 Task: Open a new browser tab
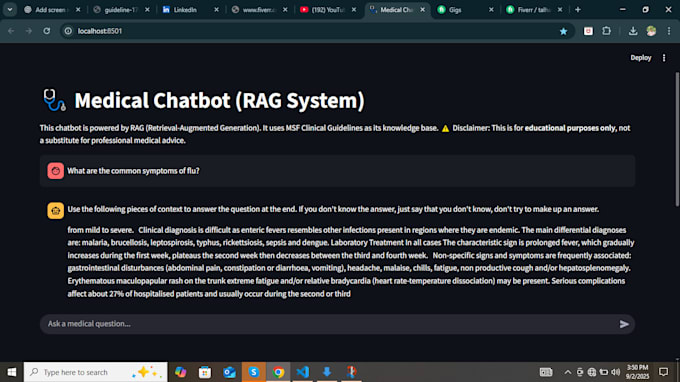coord(578,10)
